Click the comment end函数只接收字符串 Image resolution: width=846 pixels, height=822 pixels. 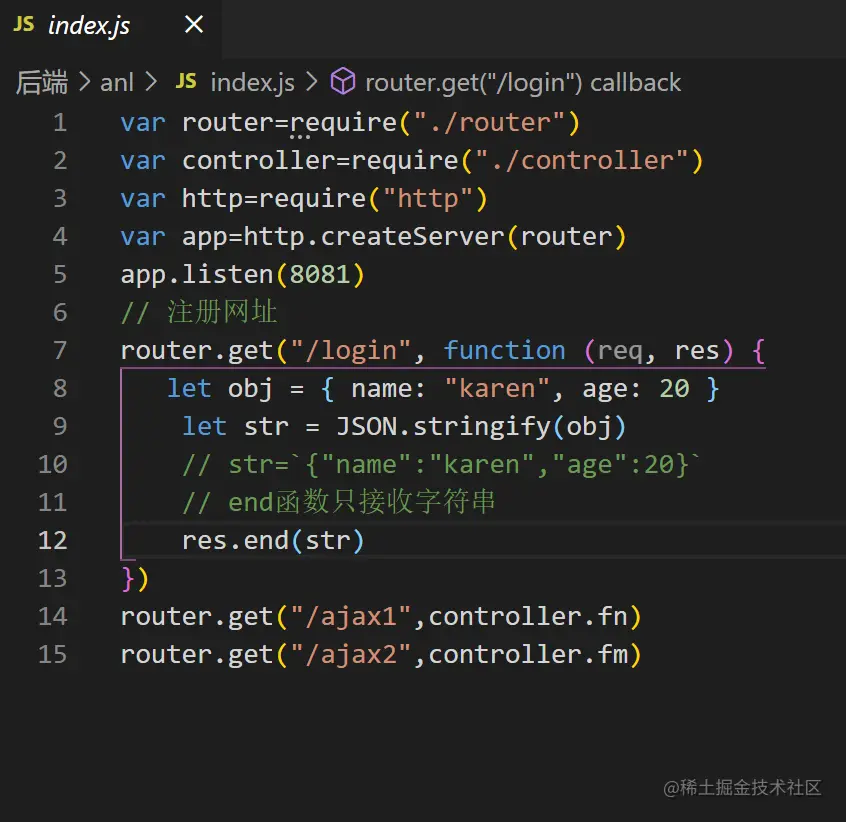(338, 502)
